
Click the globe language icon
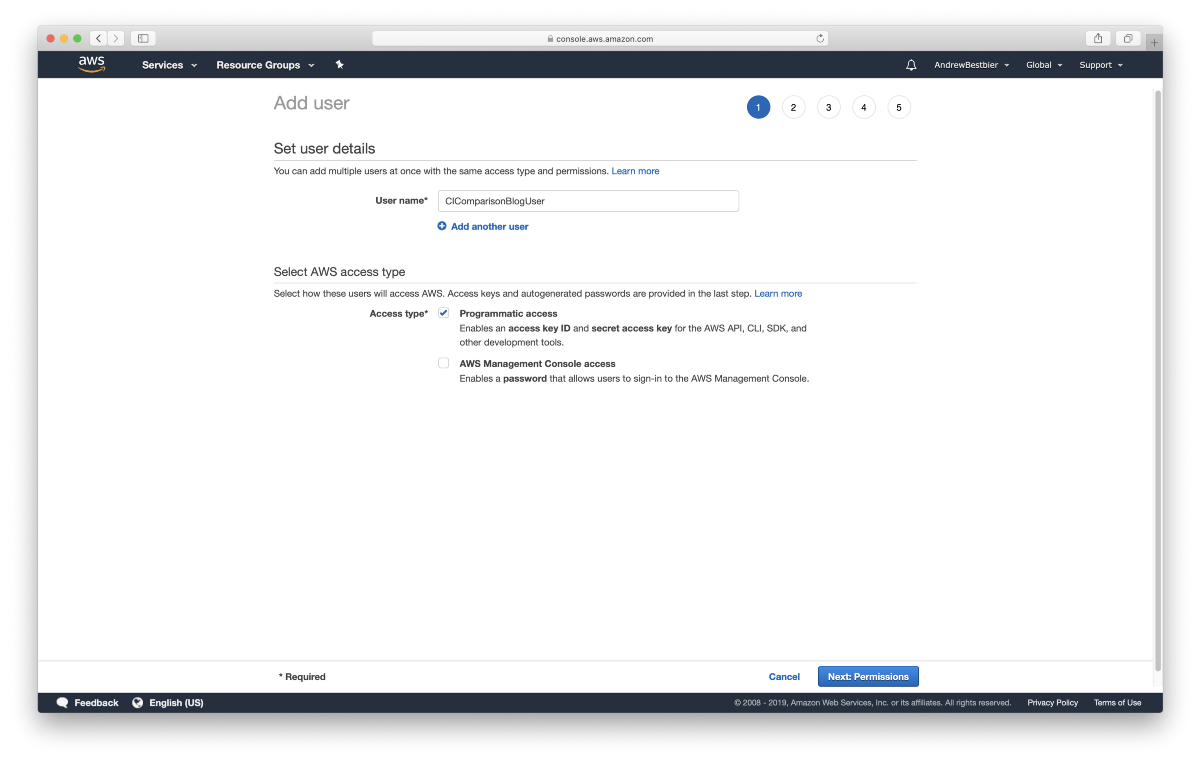point(138,703)
